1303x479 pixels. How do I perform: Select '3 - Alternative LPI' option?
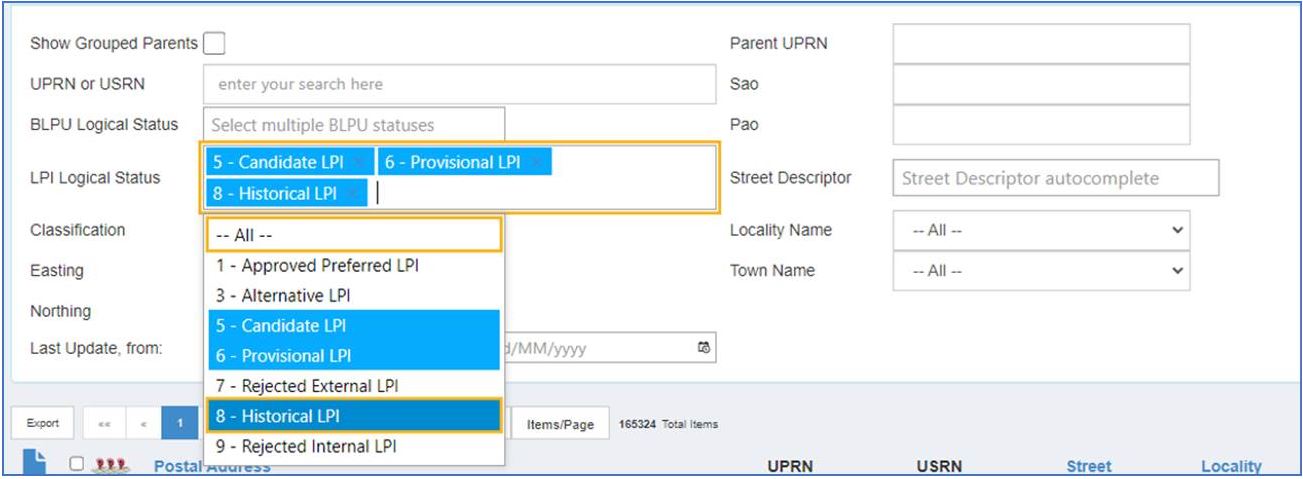353,296
